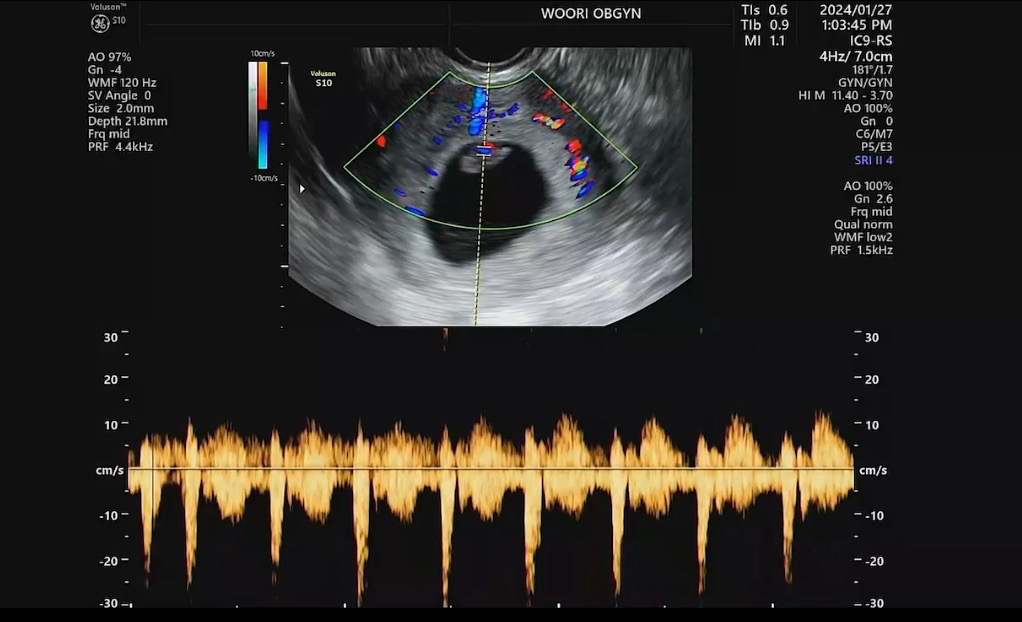Click the GE logo in top-left corner

(x=100, y=24)
